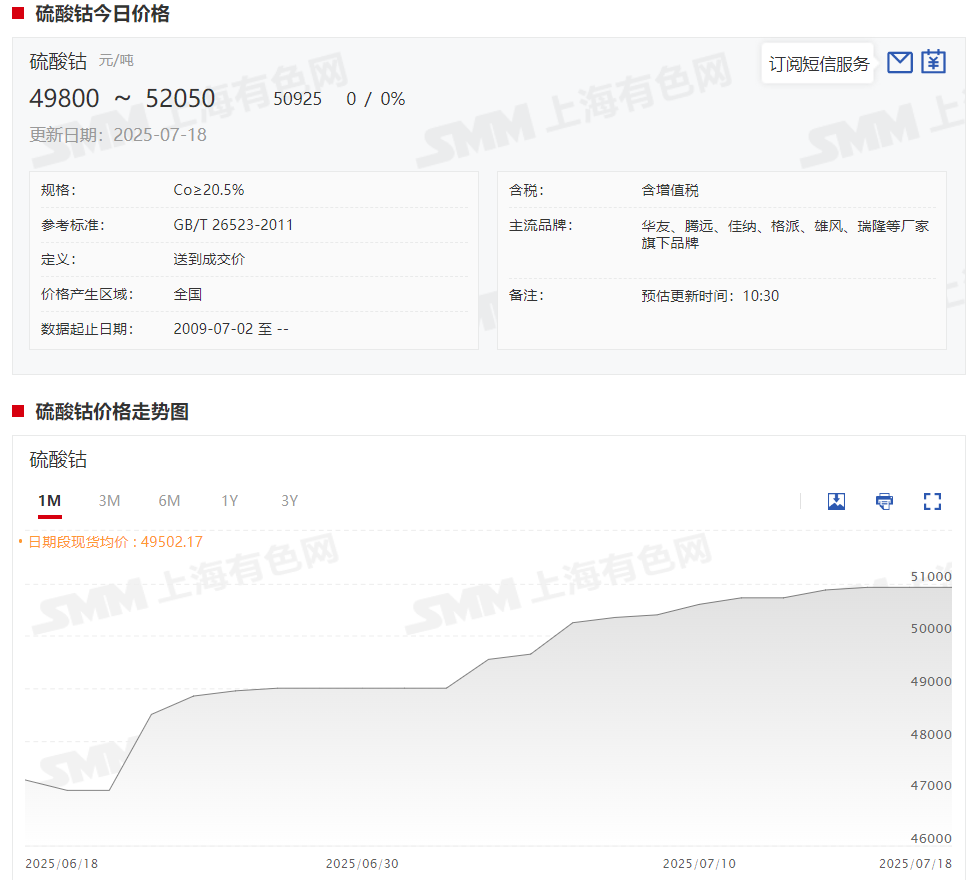The width and height of the screenshot is (972, 880).
Task: Expand the chart to fullscreen
Action: (x=932, y=501)
